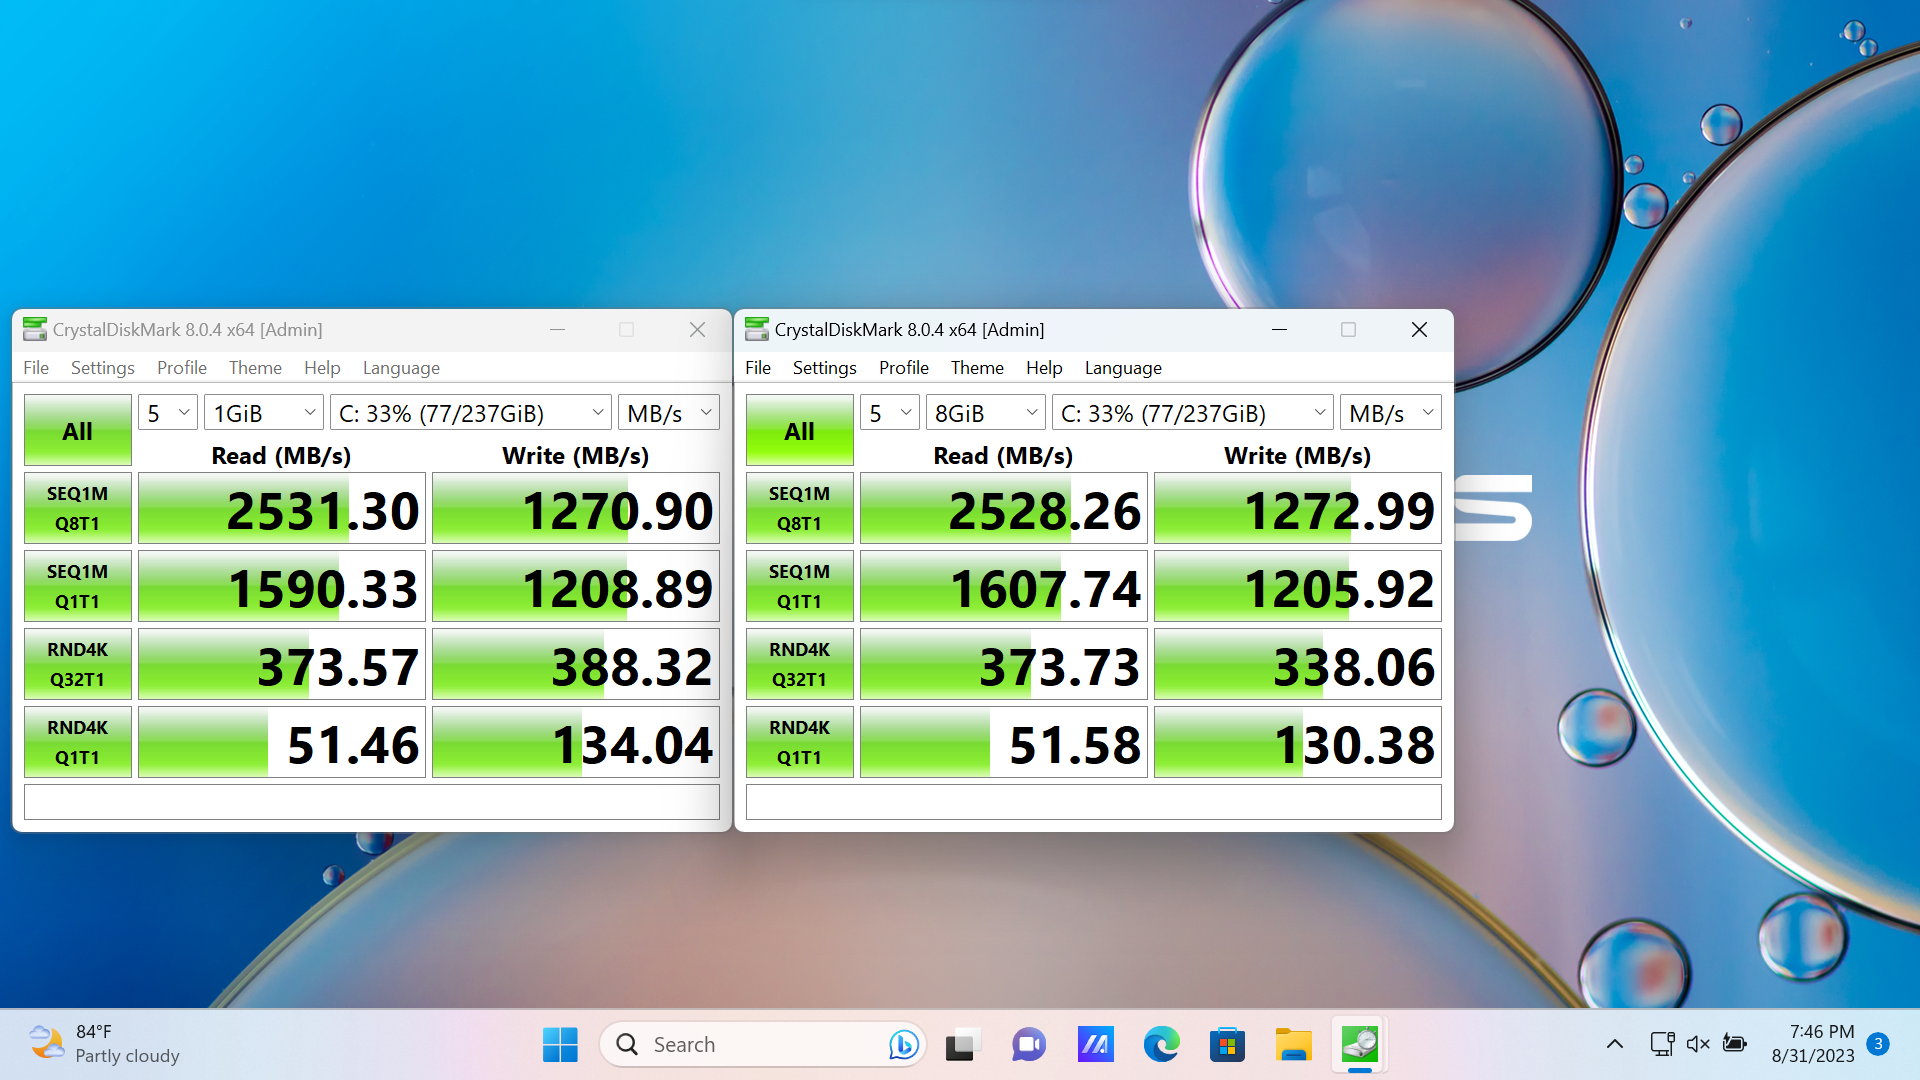Expand 8GiB test size dropdown

pos(985,413)
